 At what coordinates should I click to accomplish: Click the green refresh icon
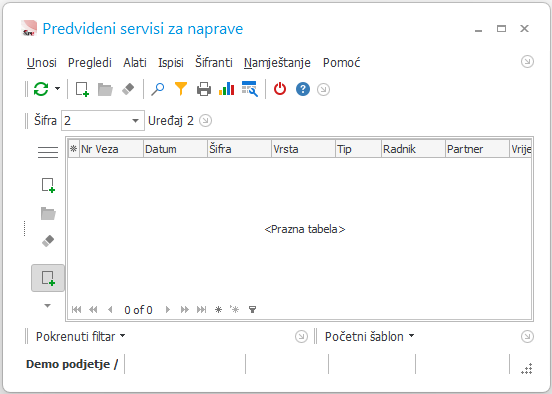[x=41, y=89]
